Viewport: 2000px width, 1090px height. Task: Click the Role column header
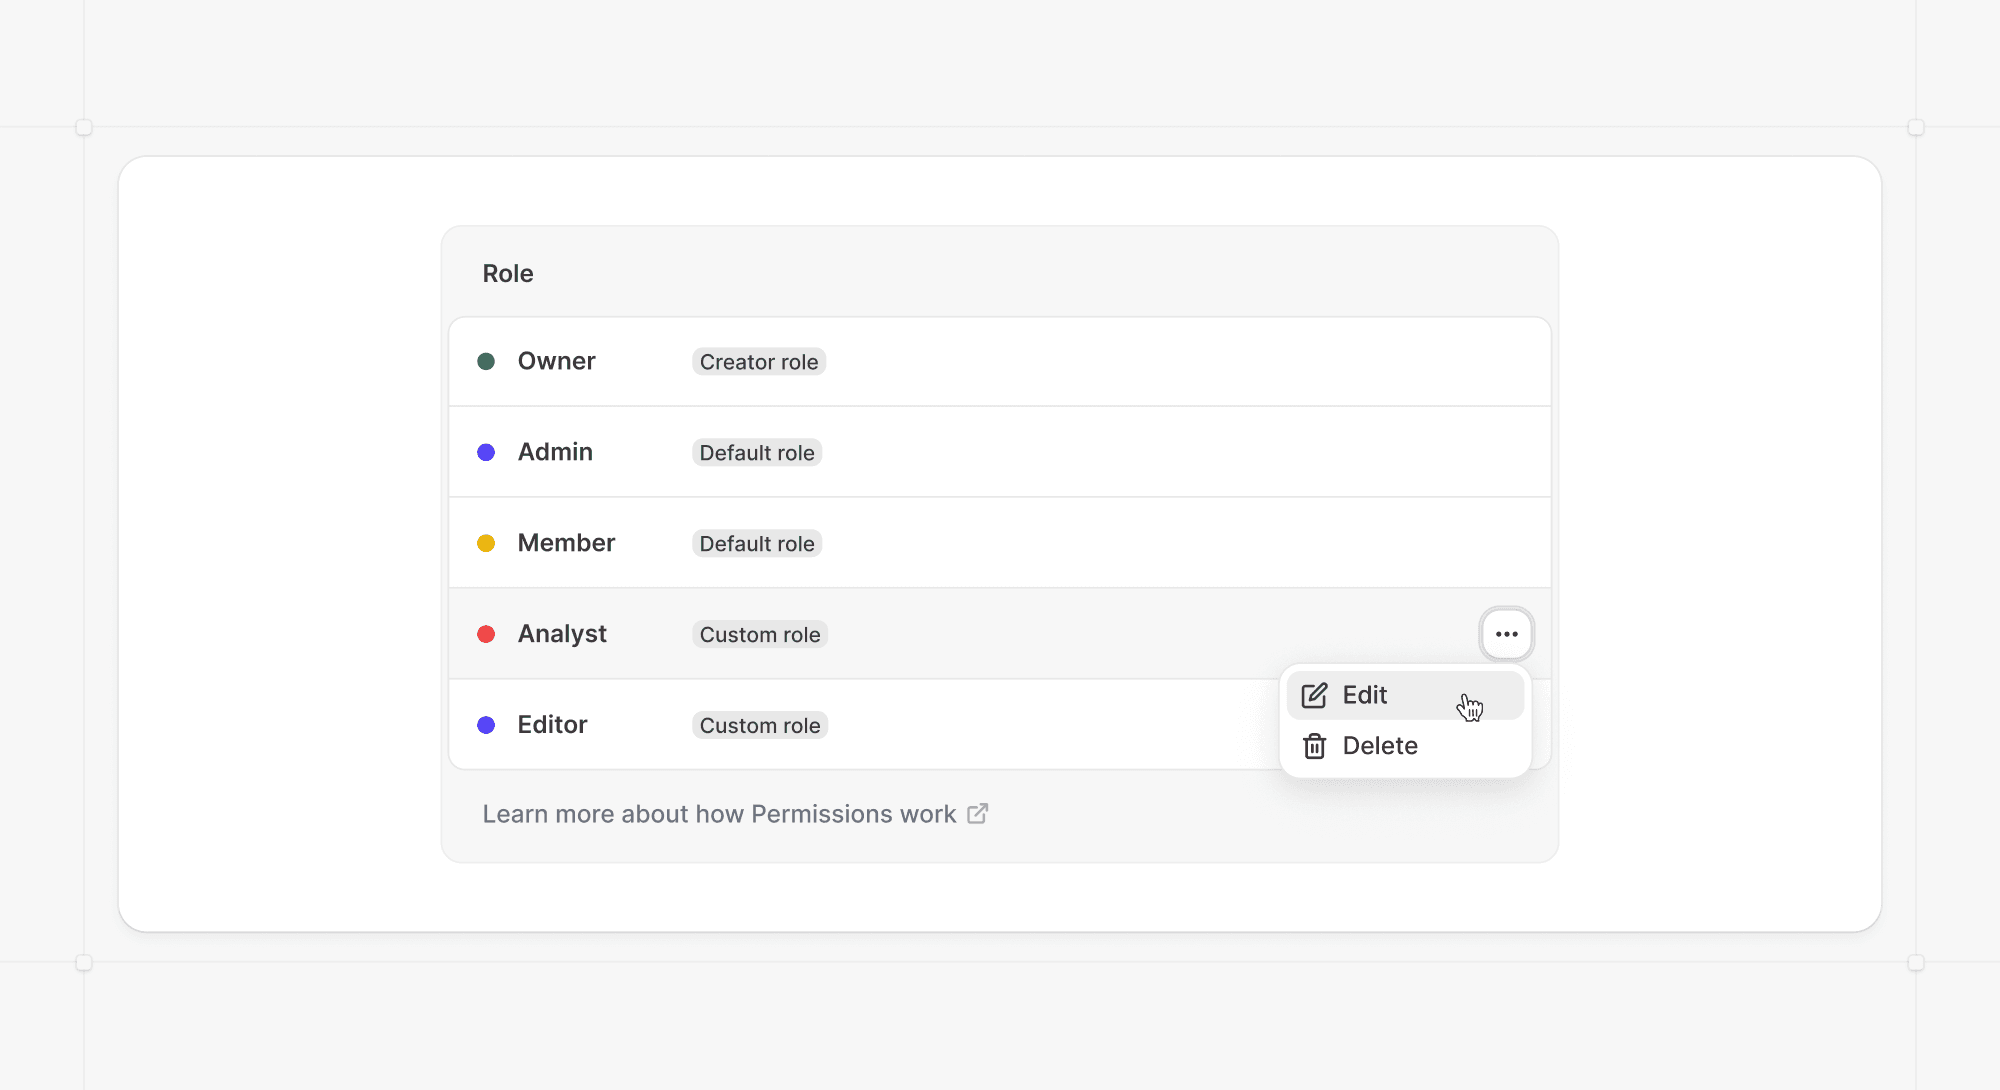[508, 273]
